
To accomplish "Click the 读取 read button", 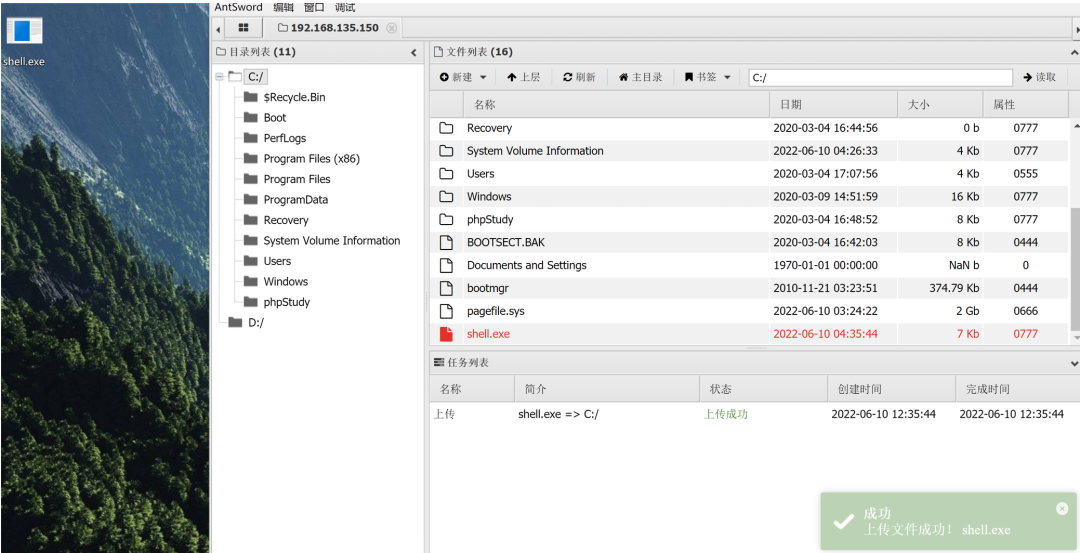I will point(1039,77).
